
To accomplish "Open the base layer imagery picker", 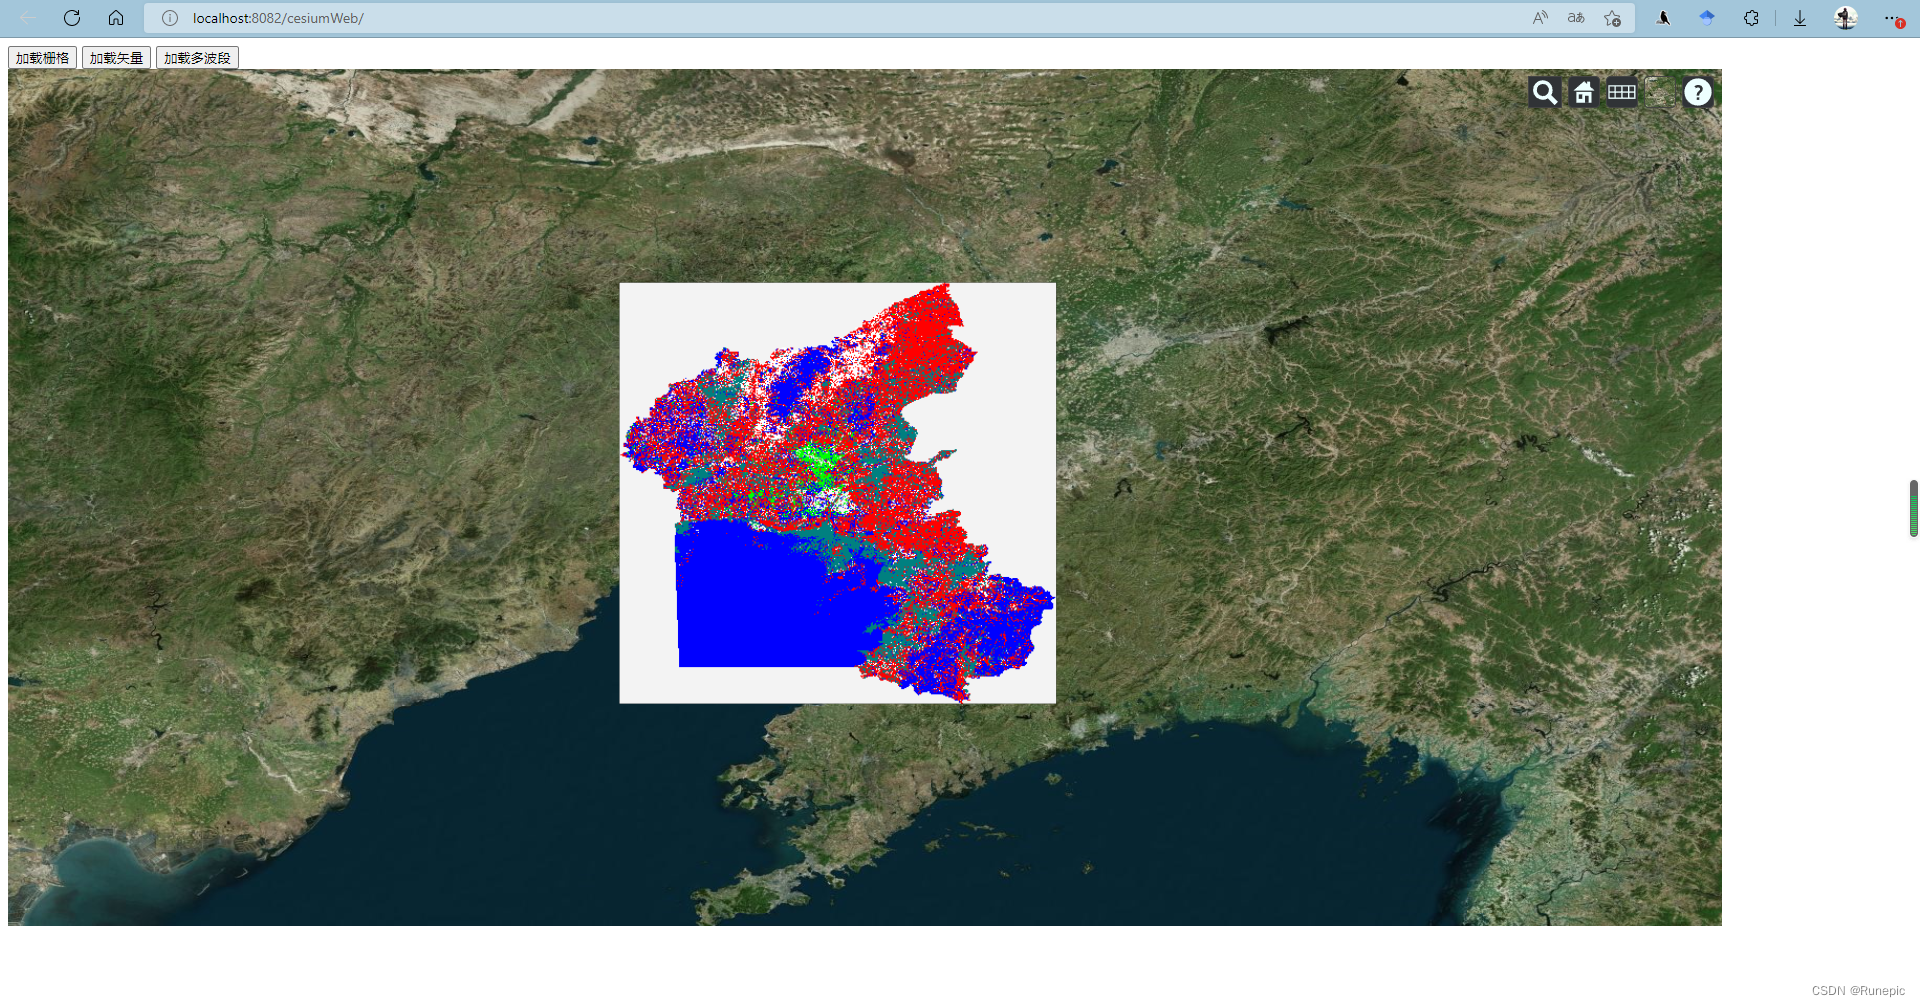I will tap(1660, 92).
